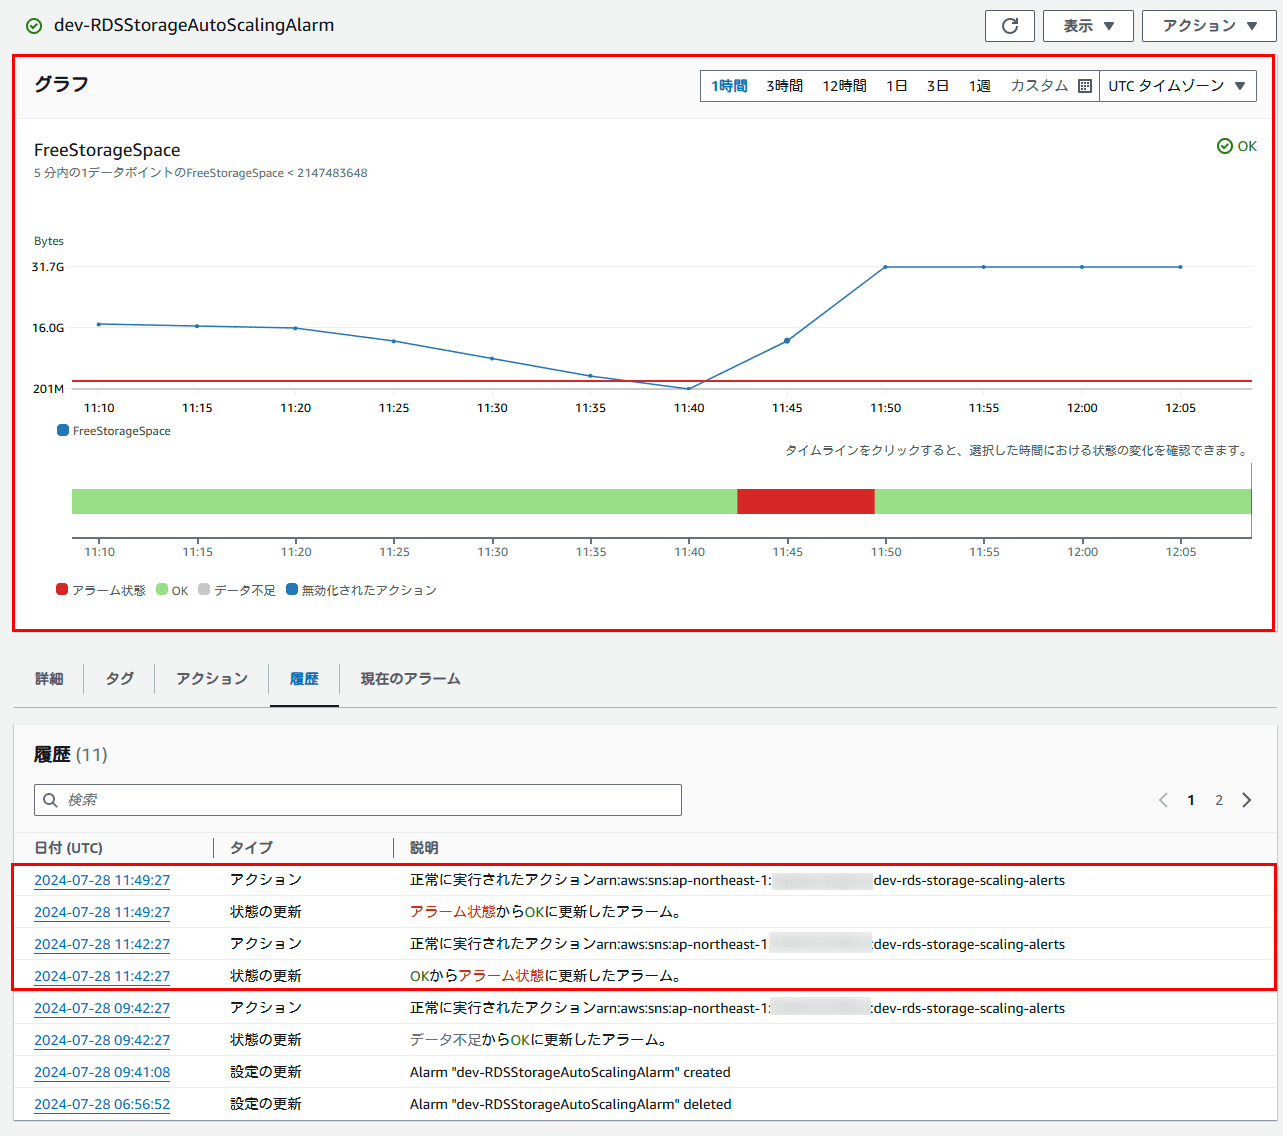The image size is (1283, 1136).
Task: Open the アクション tab
Action: point(212,679)
